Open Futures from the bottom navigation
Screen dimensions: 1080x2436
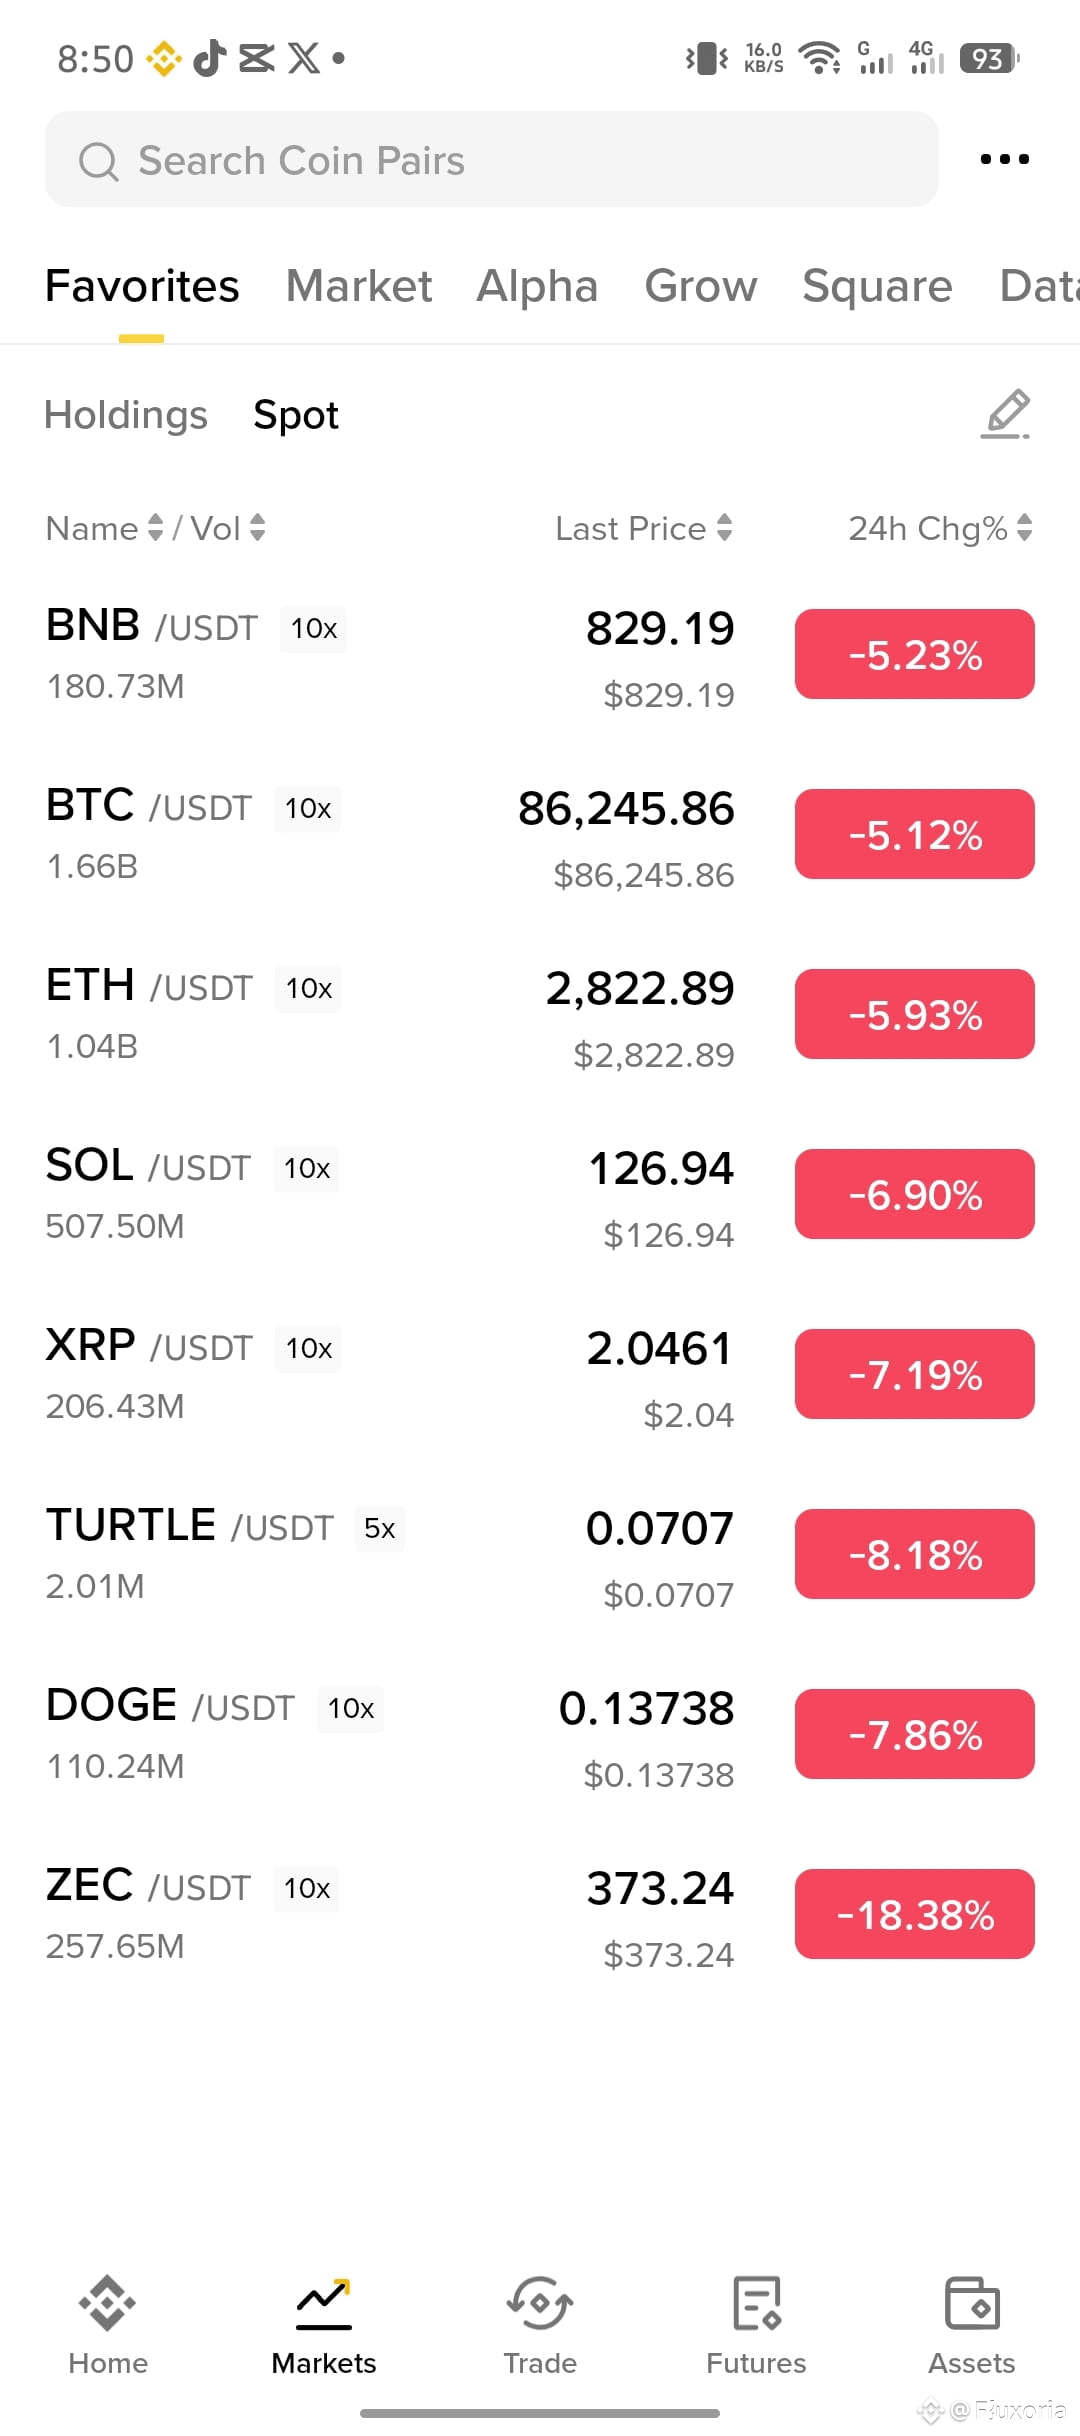tap(756, 2326)
